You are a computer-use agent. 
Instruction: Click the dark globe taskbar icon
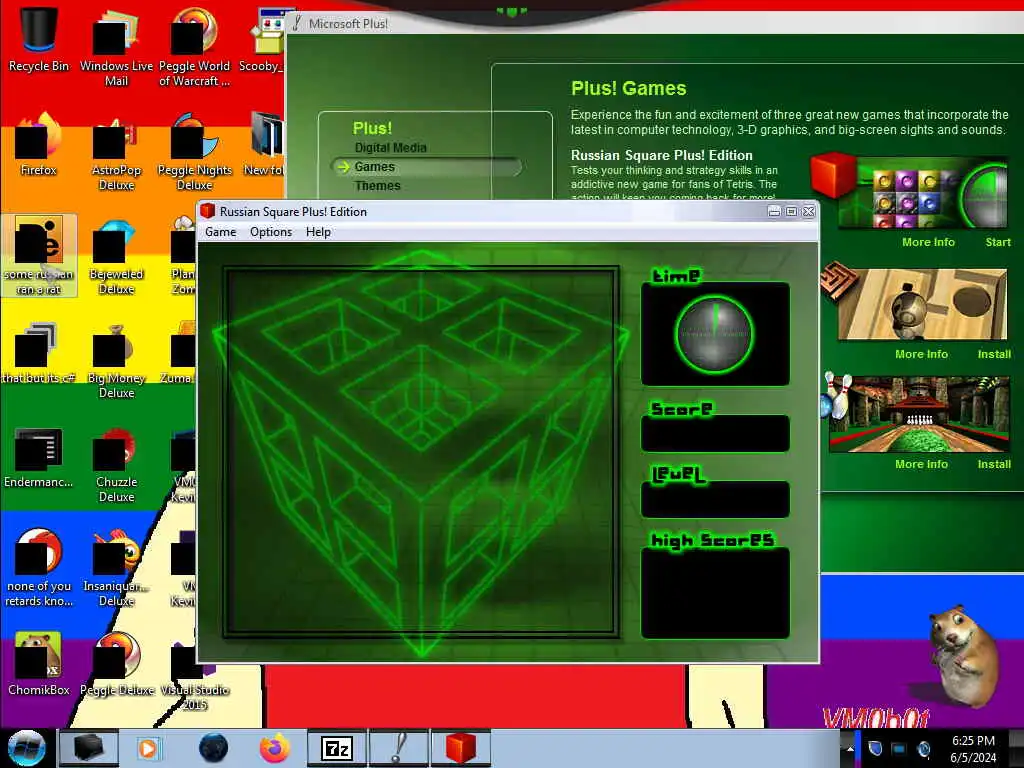213,748
